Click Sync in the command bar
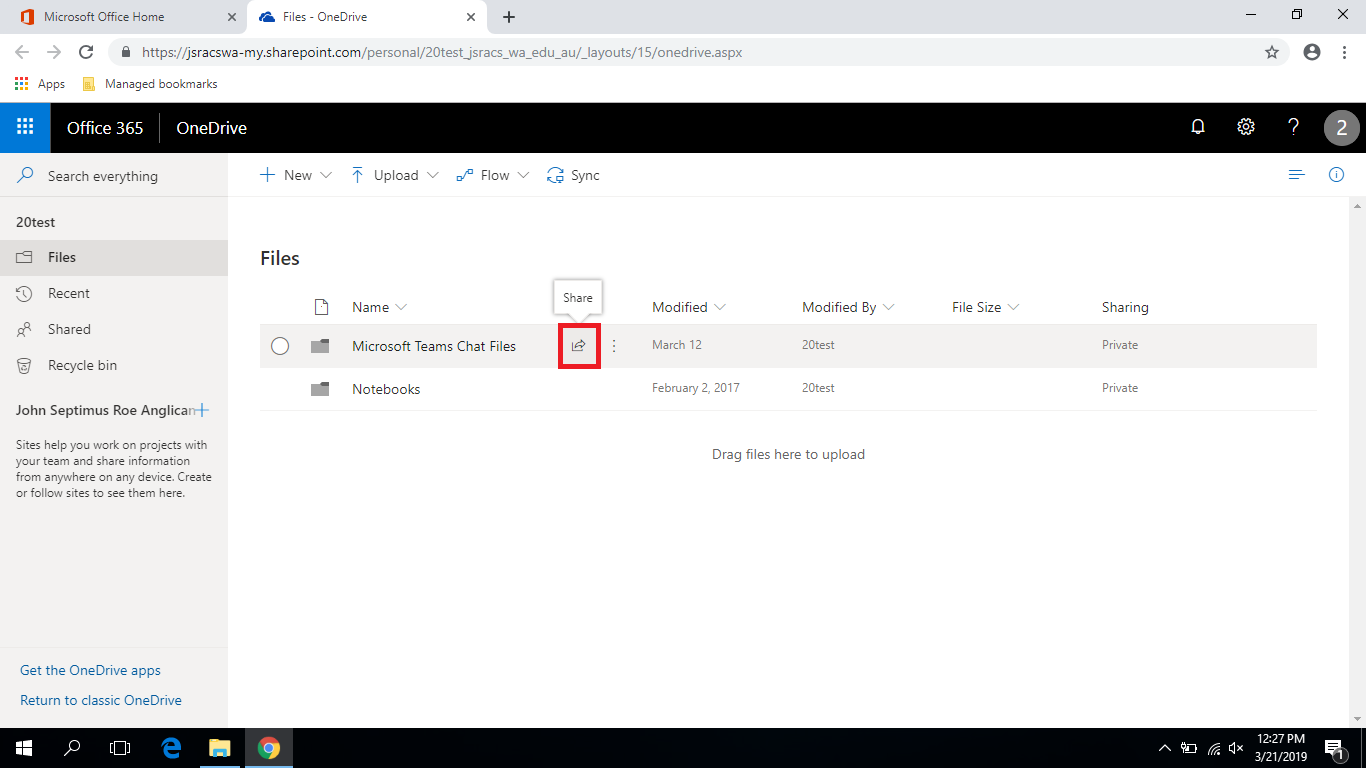 click(573, 175)
